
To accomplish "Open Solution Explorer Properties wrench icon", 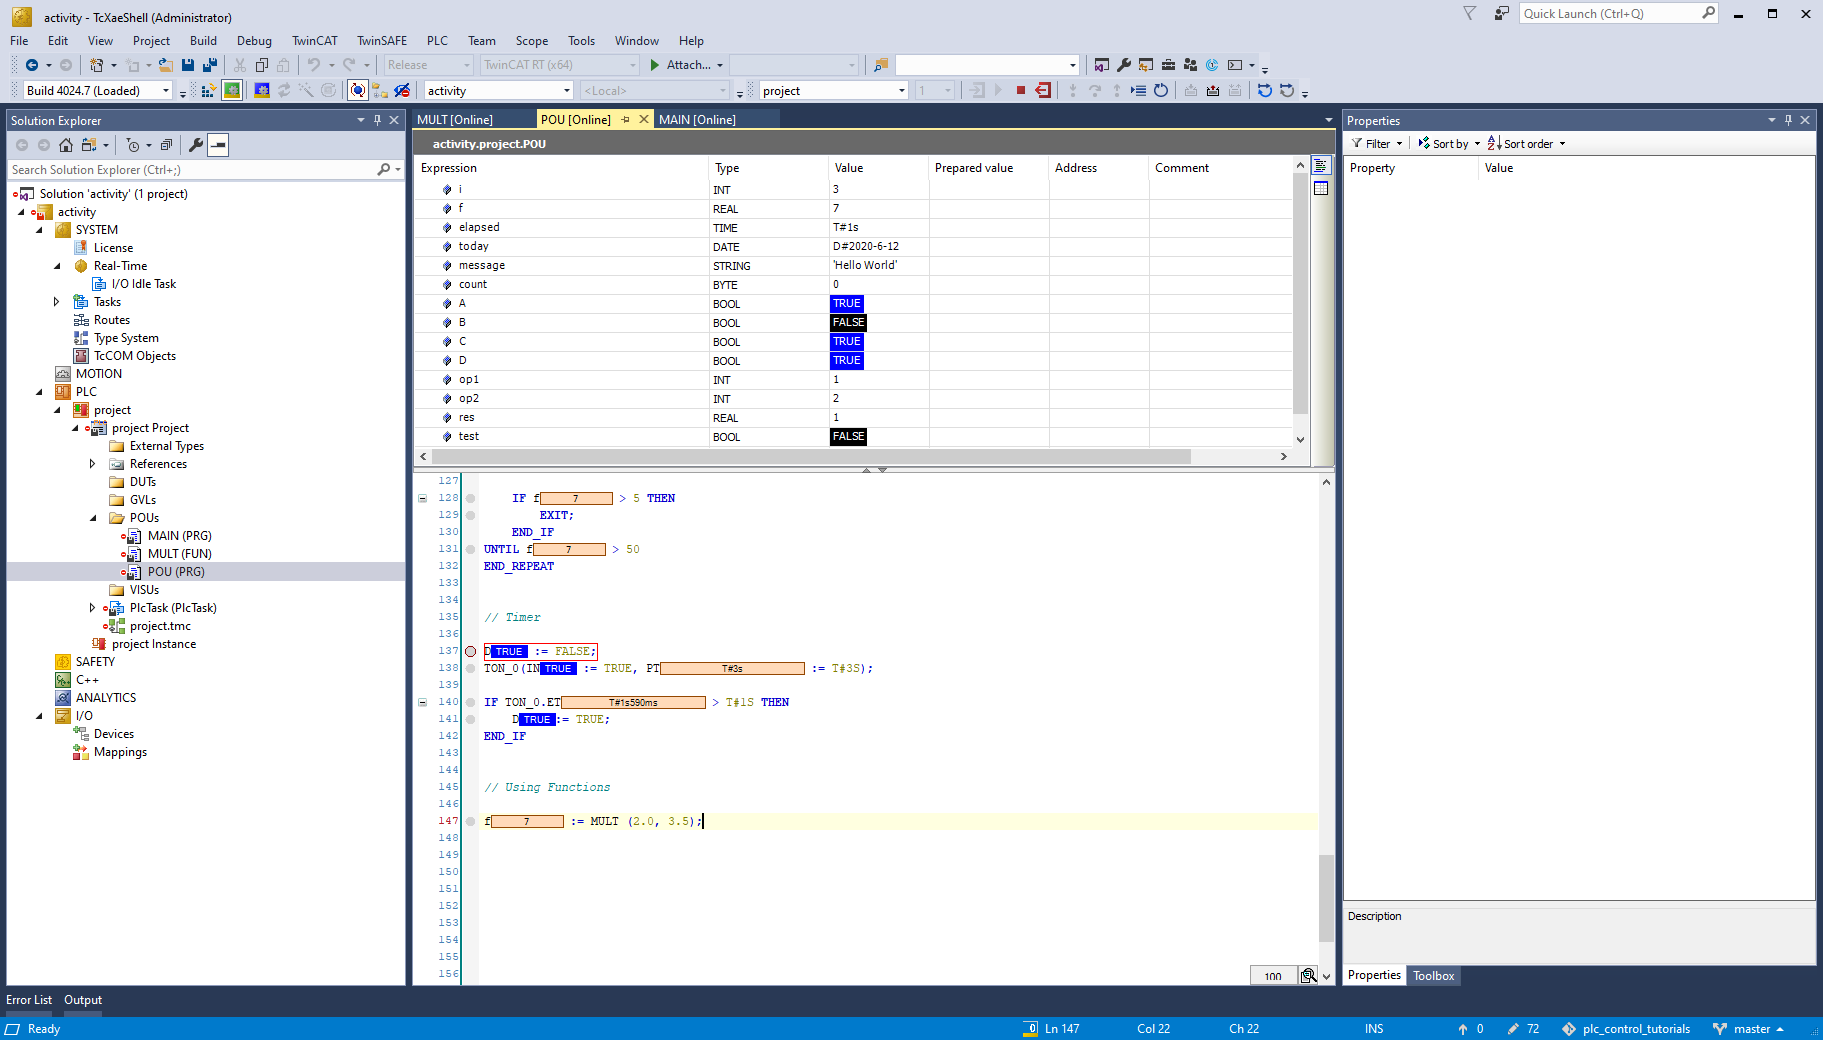I will click(196, 145).
